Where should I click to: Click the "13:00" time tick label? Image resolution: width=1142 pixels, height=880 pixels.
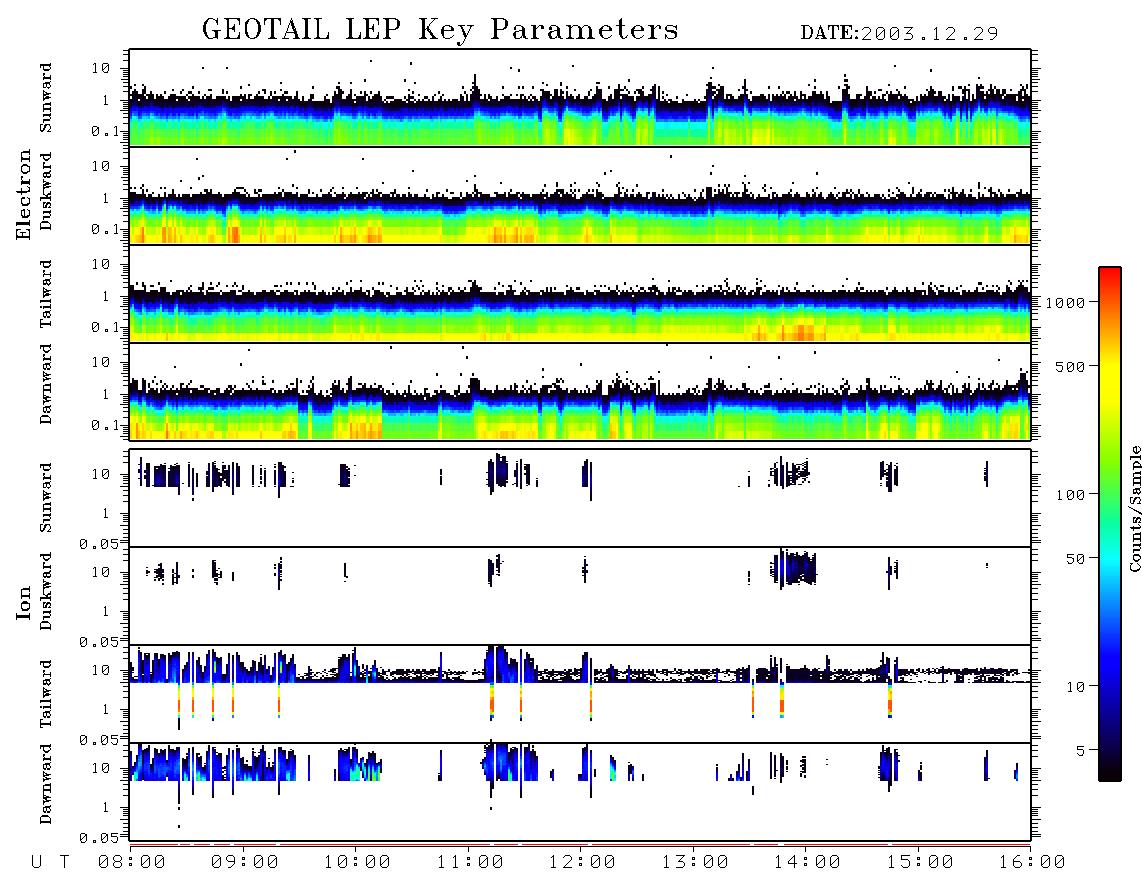tap(695, 862)
